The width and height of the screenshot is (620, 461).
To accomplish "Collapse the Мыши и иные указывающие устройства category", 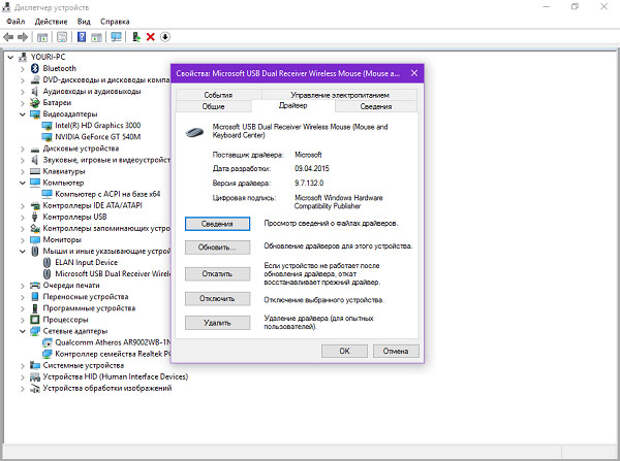I will 23,251.
